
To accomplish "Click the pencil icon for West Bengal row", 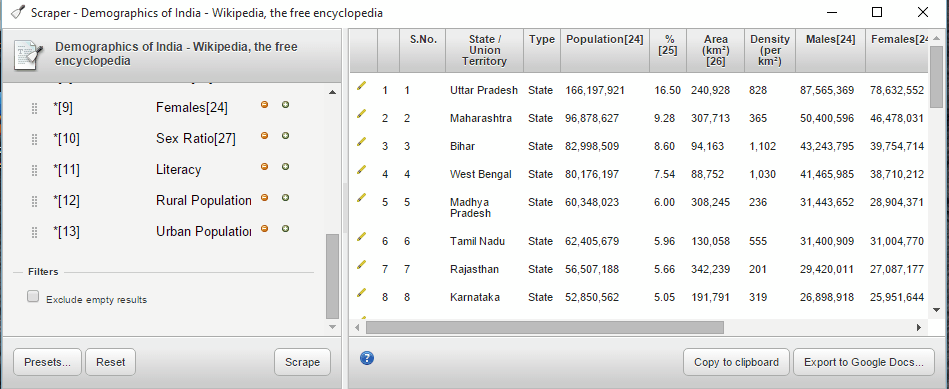I will (361, 169).
